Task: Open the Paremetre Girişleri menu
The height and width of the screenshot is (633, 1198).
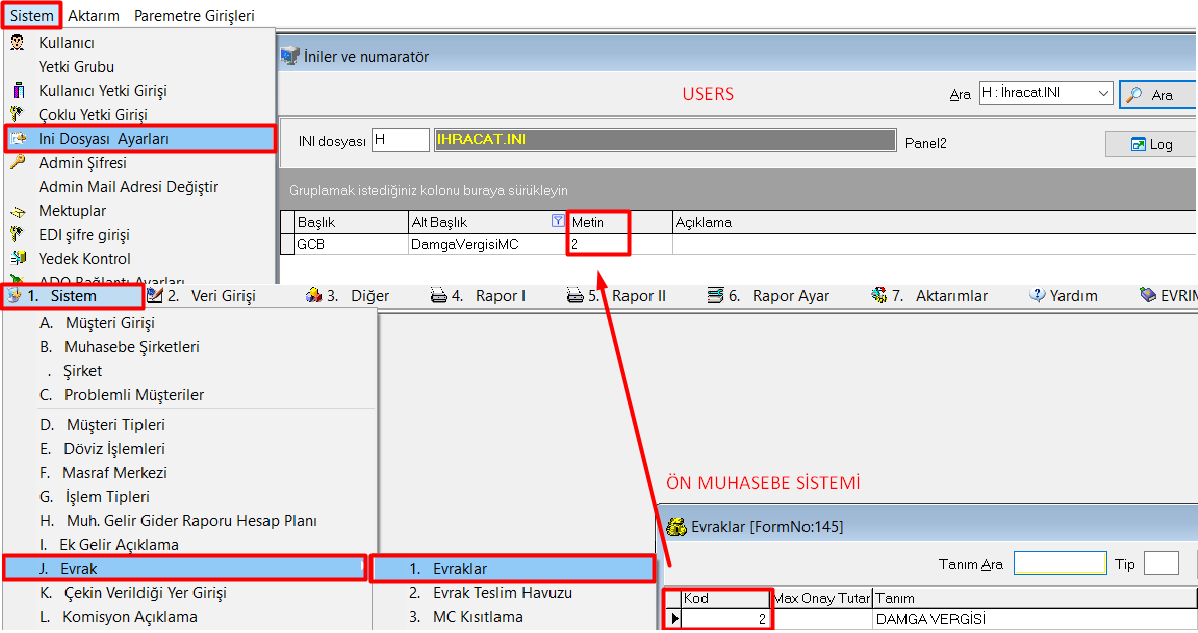Action: pos(194,15)
